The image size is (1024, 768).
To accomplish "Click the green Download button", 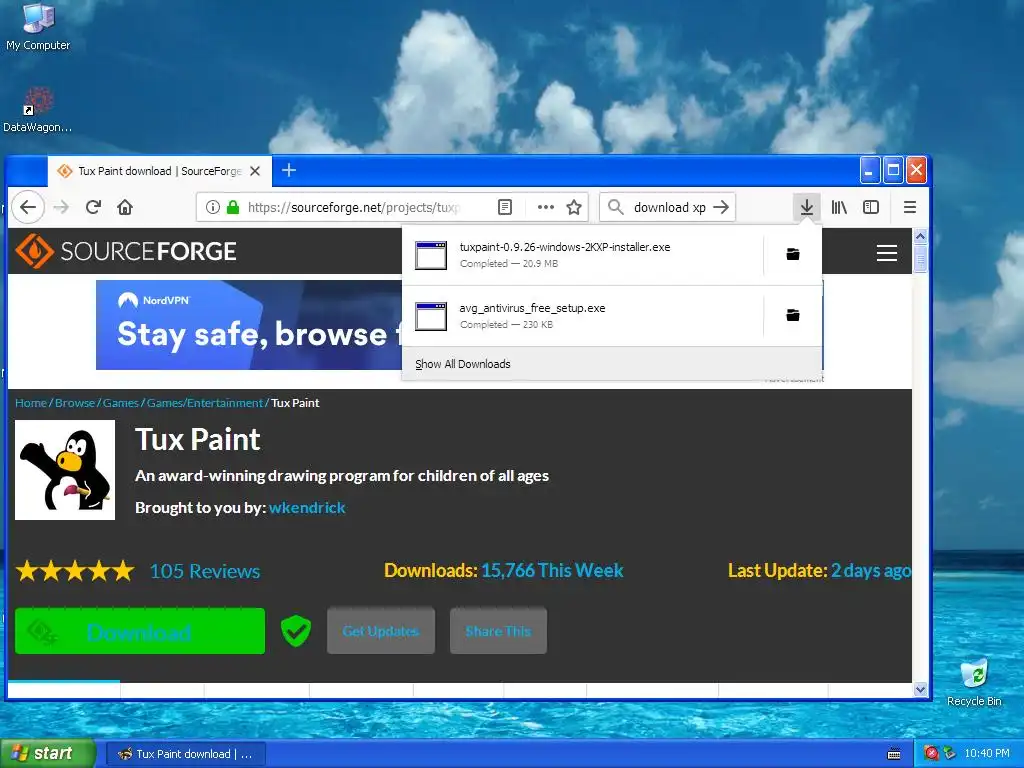I will tap(140, 631).
